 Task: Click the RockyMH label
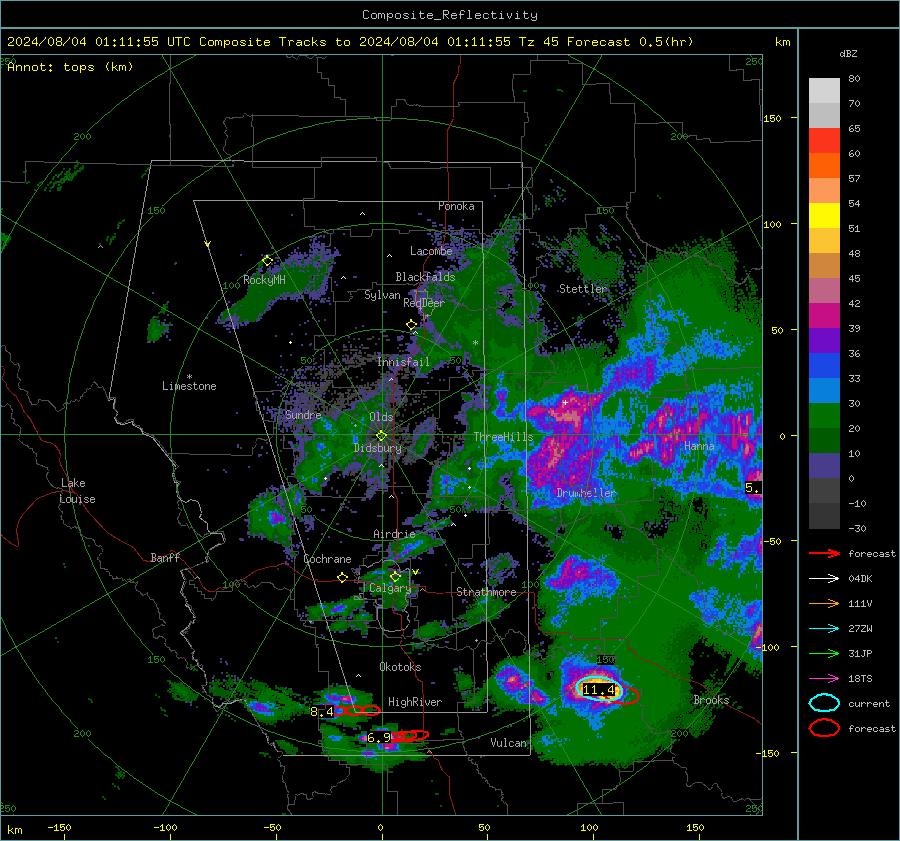(264, 280)
